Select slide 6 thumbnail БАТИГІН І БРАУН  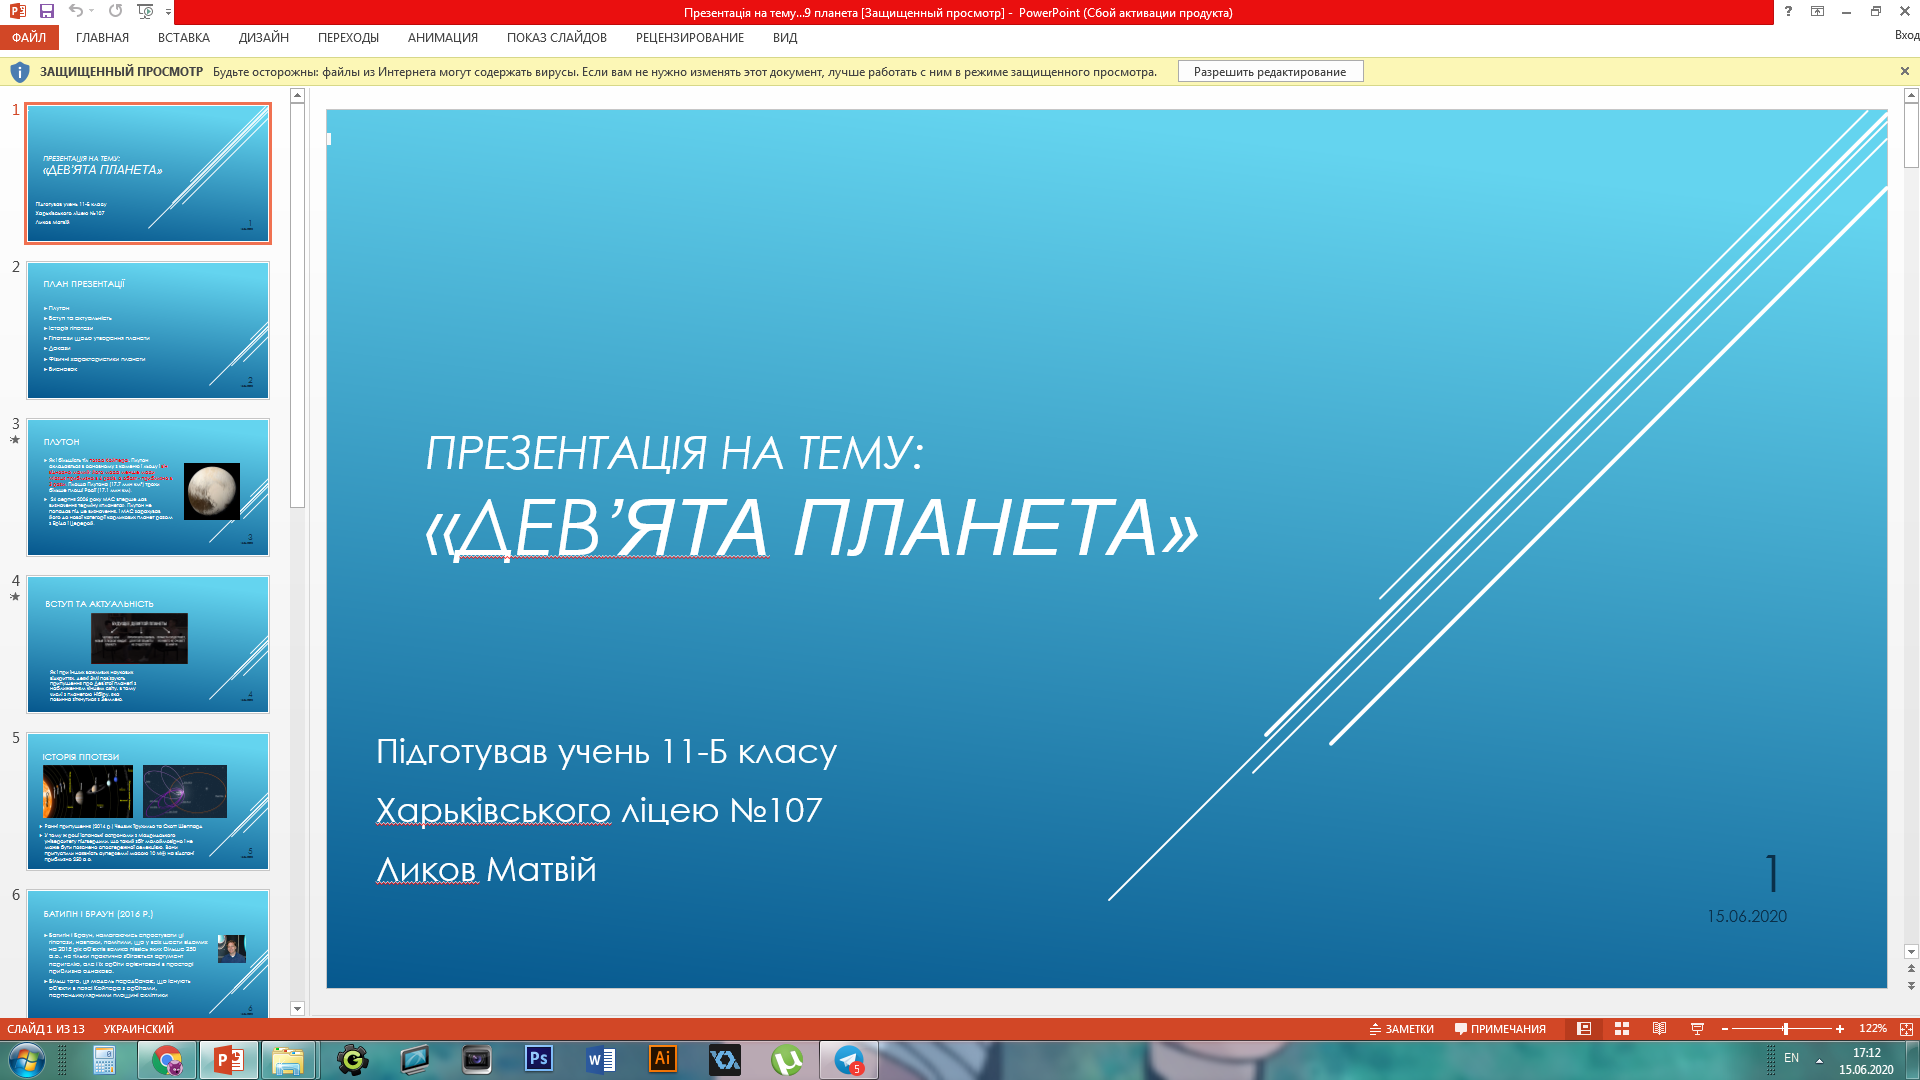[x=148, y=953]
